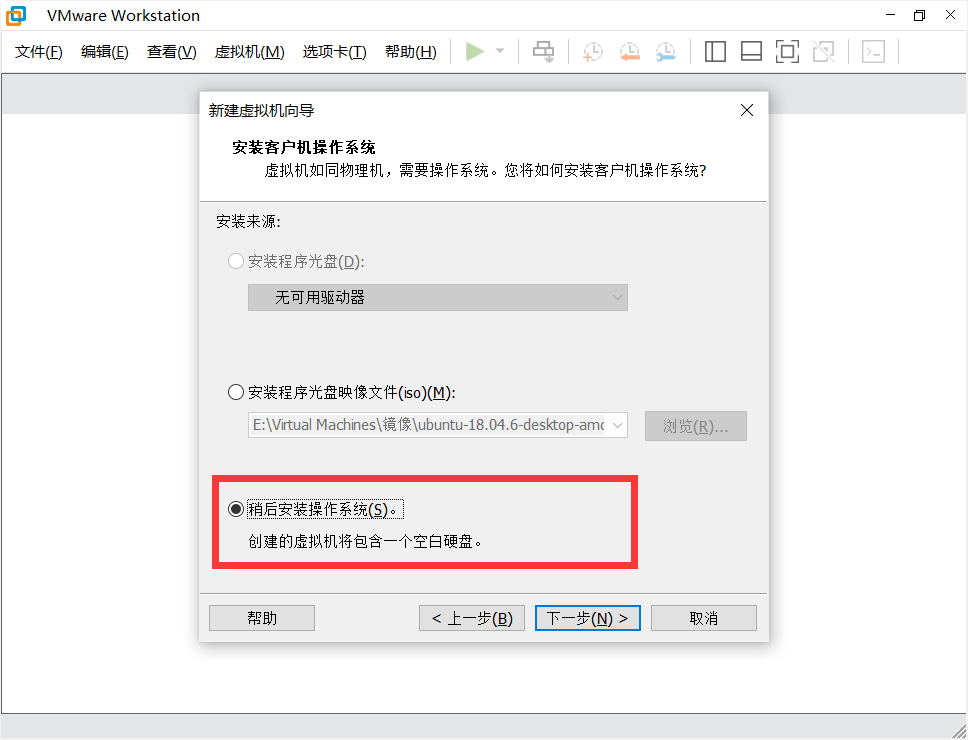Expand the ISO path combo box arrow
Viewport: 968px width, 740px height.
tap(617, 425)
